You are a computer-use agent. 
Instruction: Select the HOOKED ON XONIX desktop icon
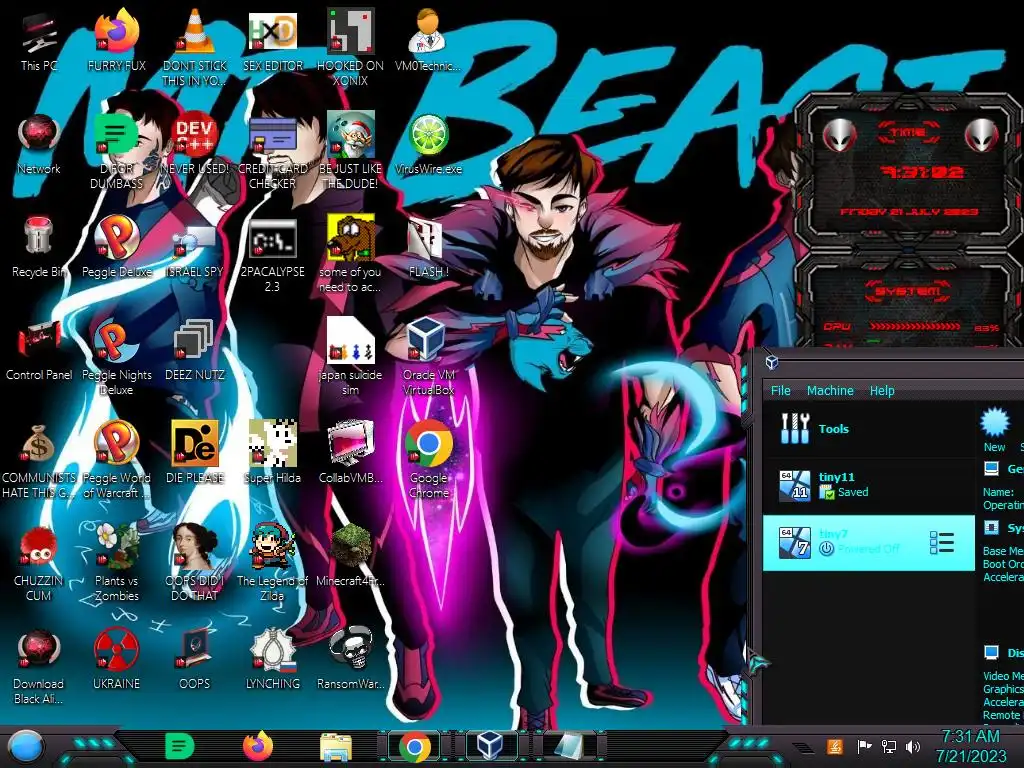pyautogui.click(x=350, y=46)
